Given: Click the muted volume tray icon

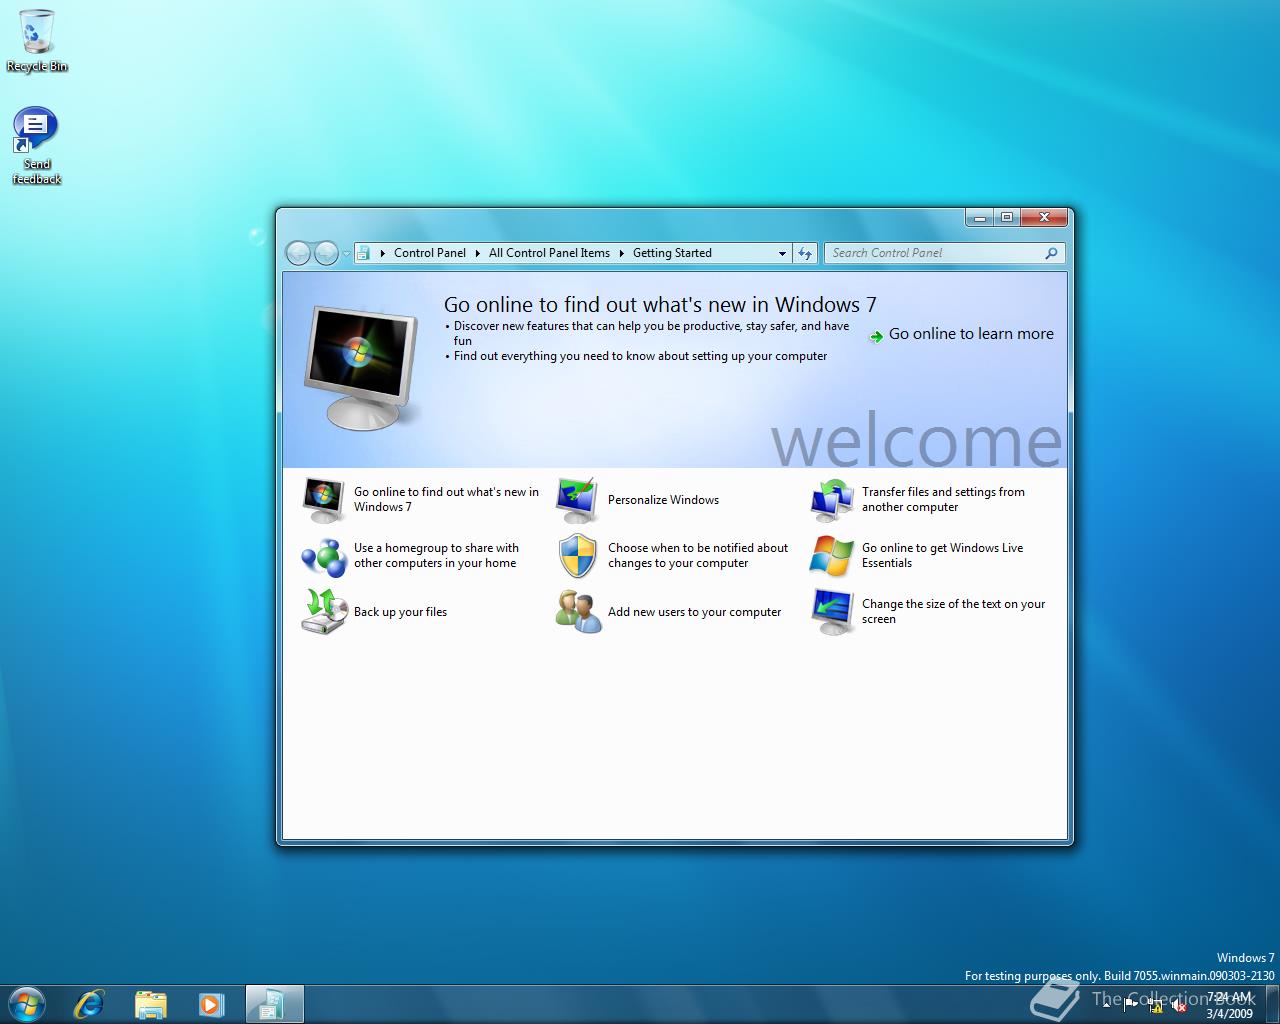Looking at the screenshot, I should [1180, 1006].
